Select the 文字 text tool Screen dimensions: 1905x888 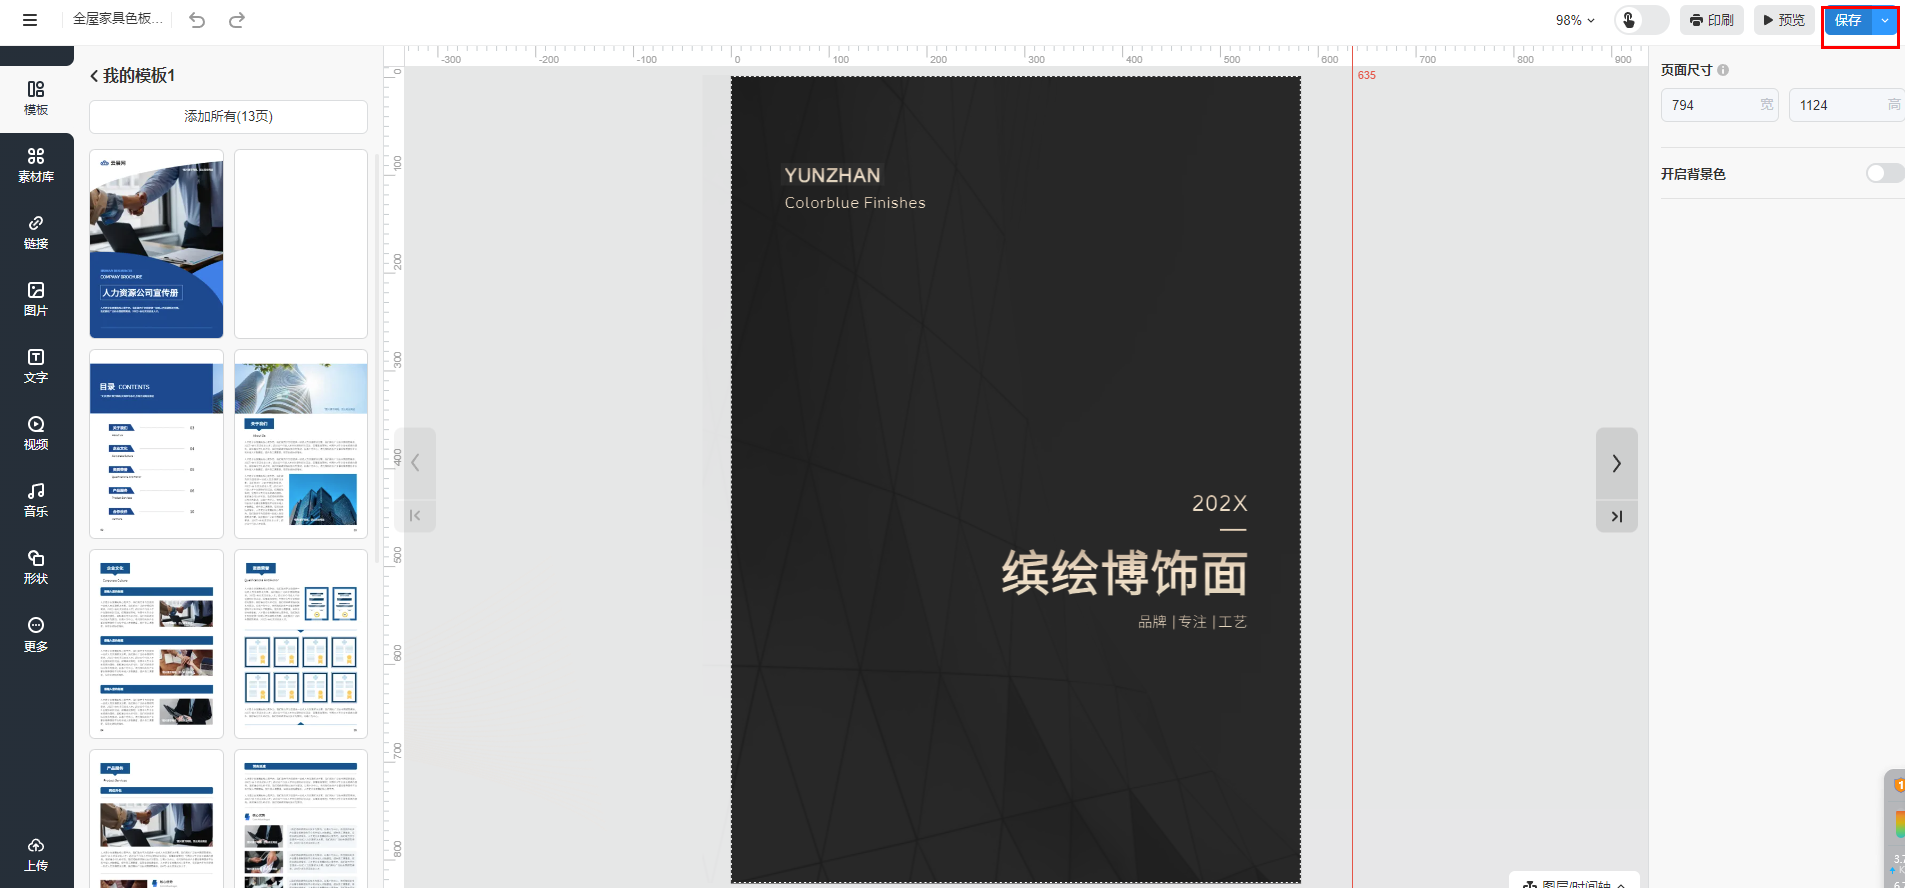(x=36, y=366)
